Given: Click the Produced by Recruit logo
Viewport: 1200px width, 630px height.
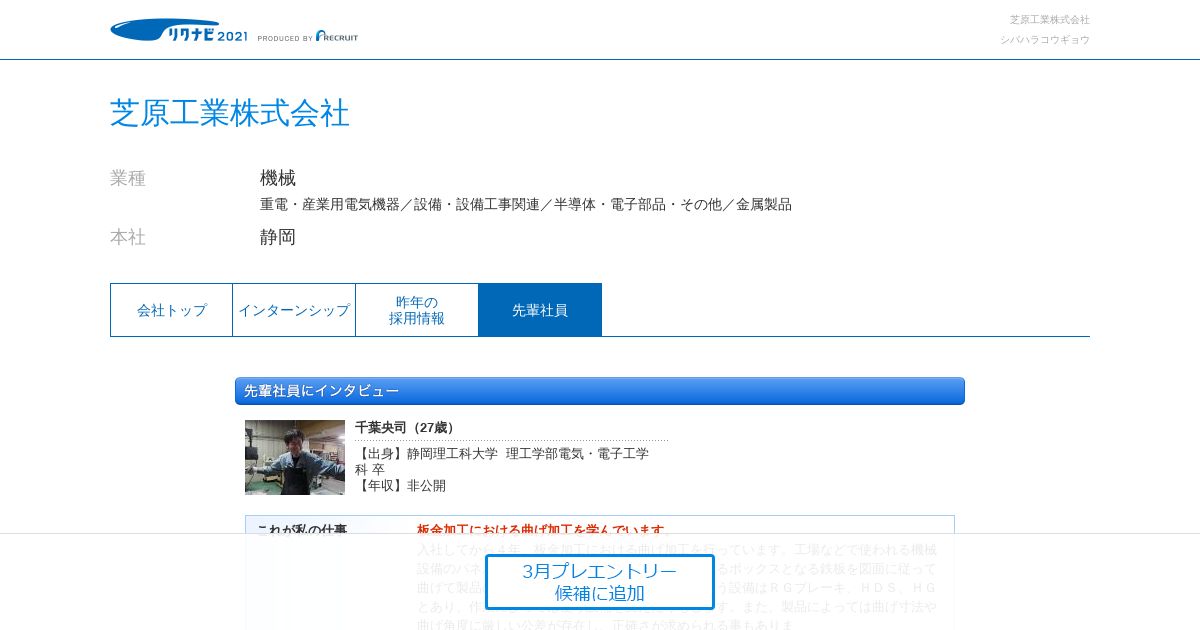Looking at the screenshot, I should click(x=307, y=36).
